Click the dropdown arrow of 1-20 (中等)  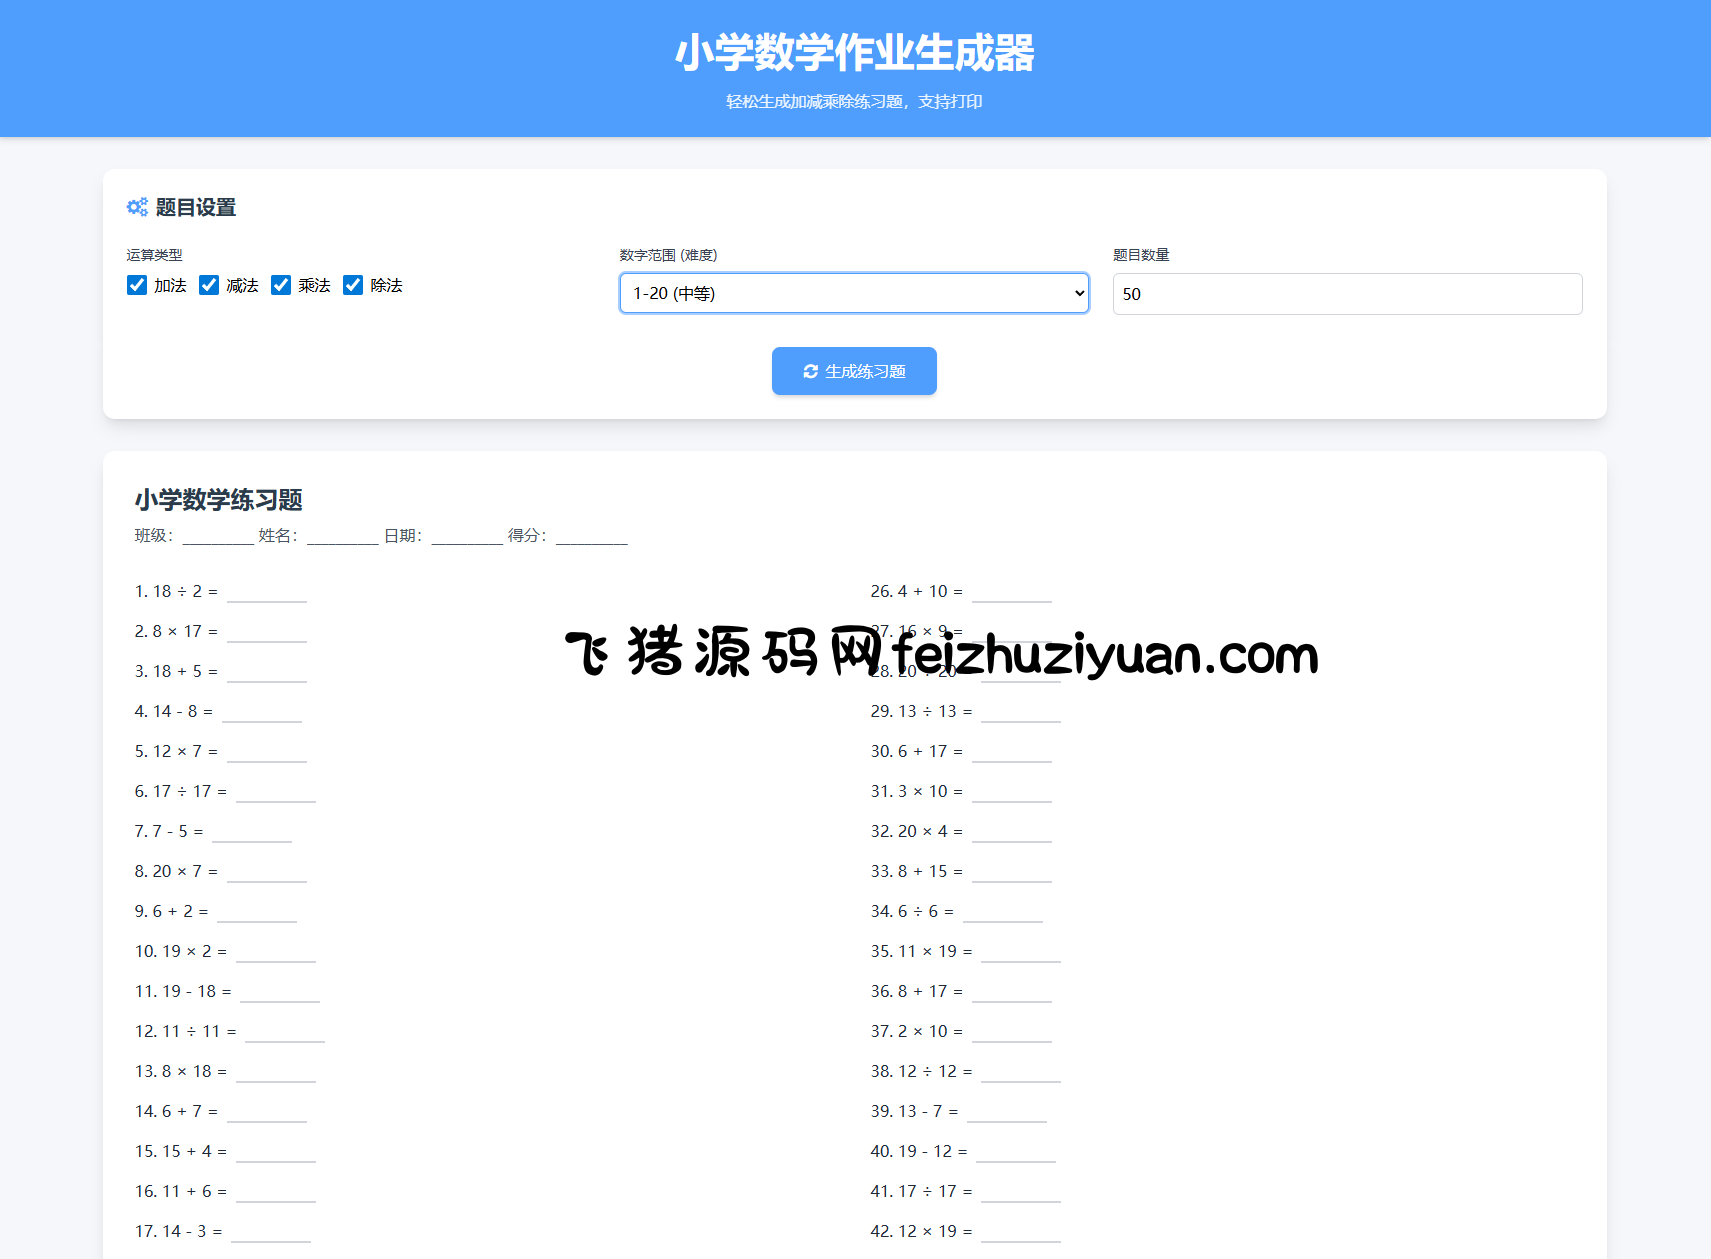click(1079, 293)
